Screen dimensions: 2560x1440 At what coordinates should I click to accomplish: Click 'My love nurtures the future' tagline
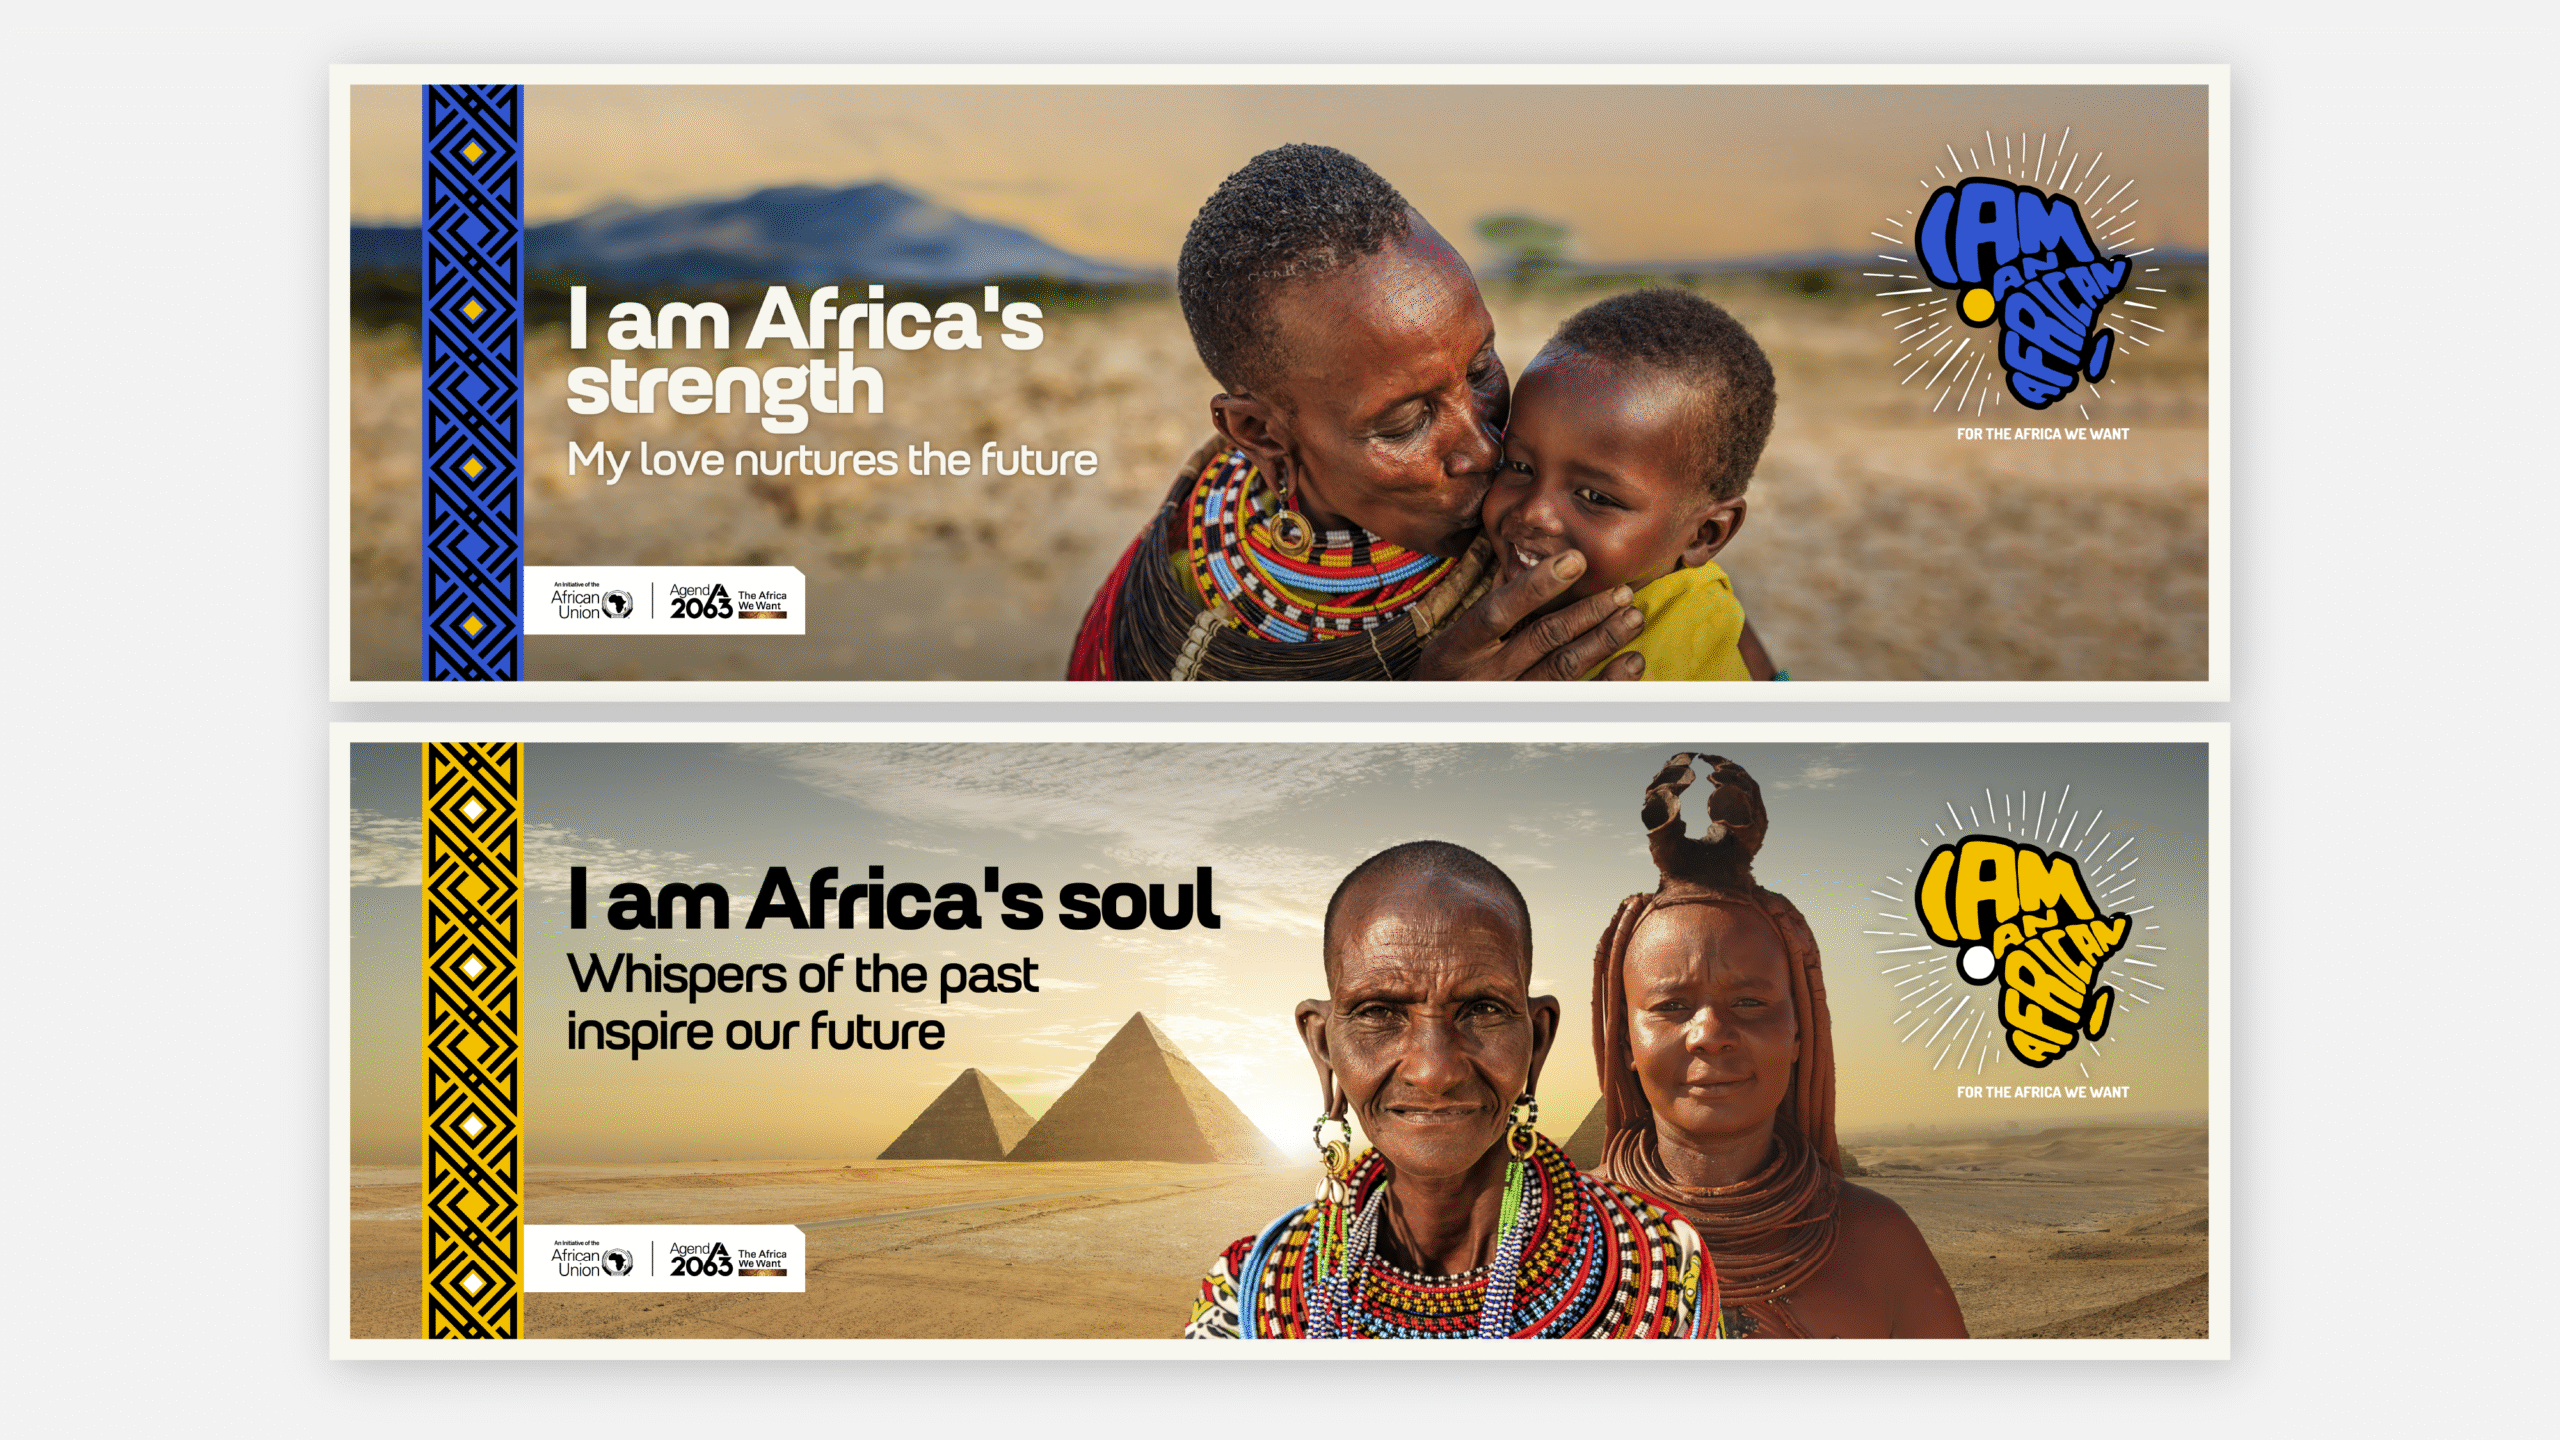point(832,461)
